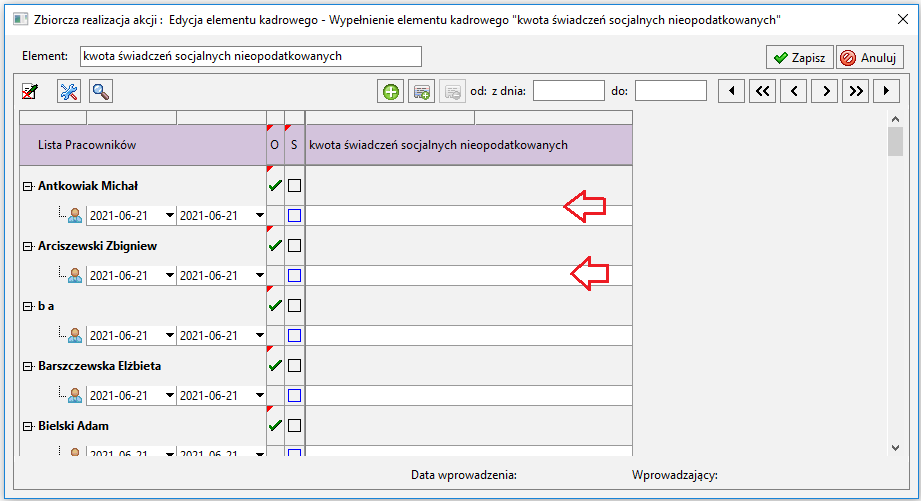
Task: Click the vertical scrollbar thumb
Action: coord(895,142)
